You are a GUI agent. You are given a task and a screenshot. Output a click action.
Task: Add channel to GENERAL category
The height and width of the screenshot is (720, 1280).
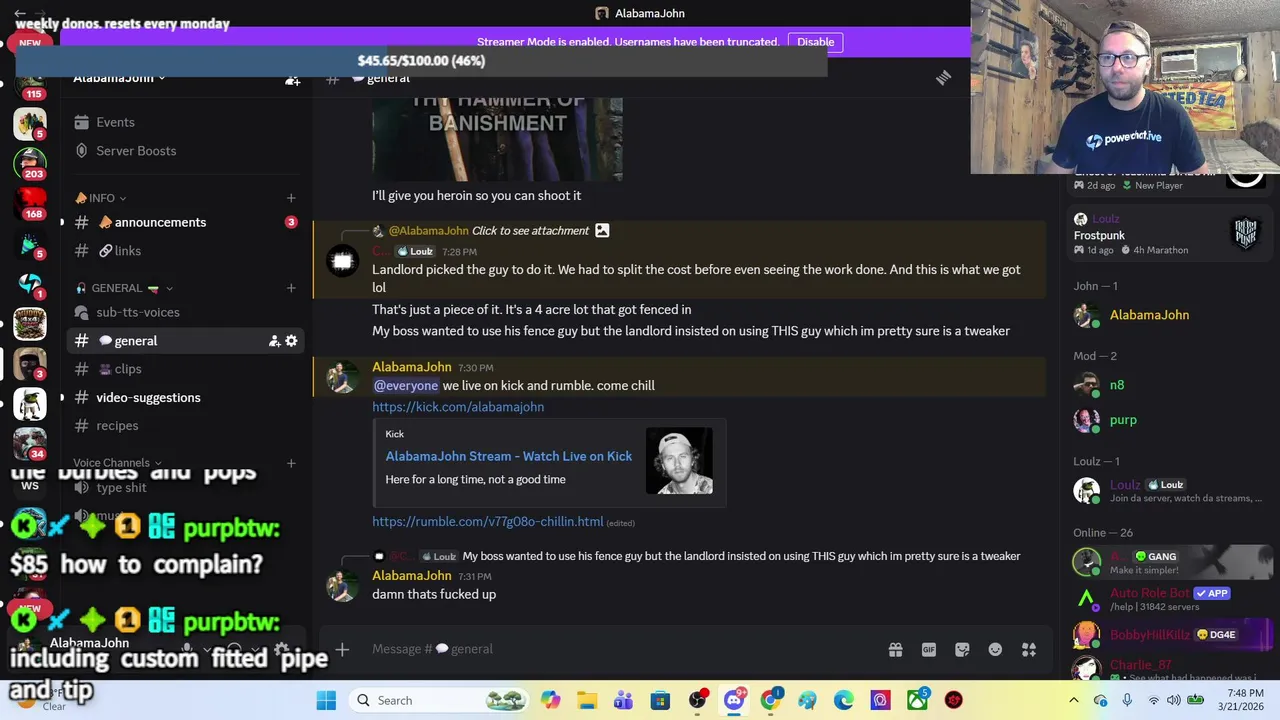(x=291, y=288)
